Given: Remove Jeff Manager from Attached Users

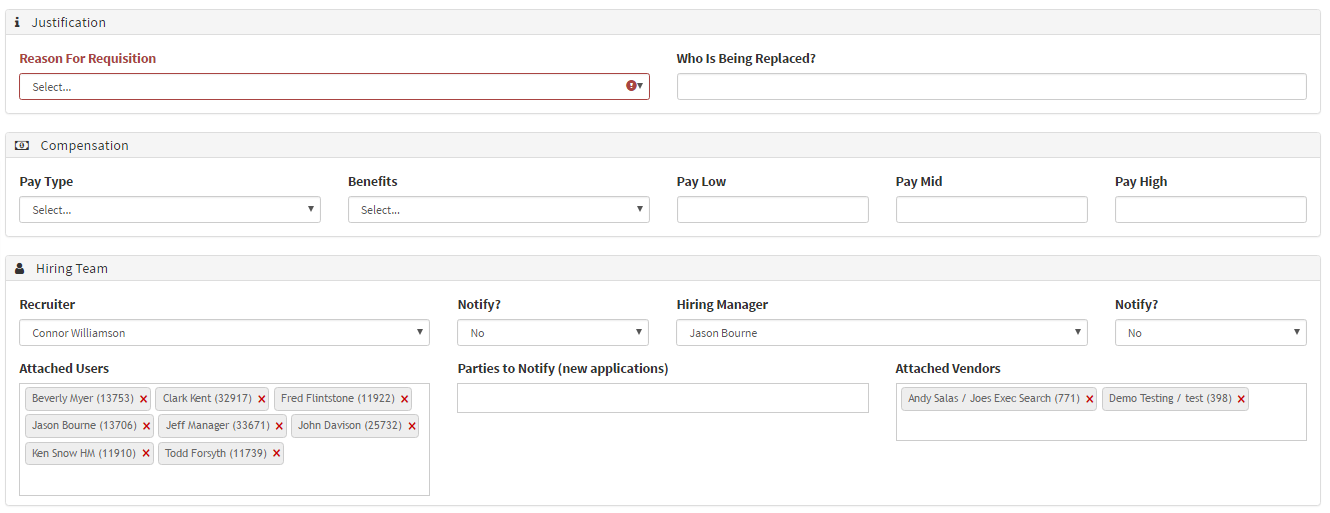Looking at the screenshot, I should coord(279,426).
